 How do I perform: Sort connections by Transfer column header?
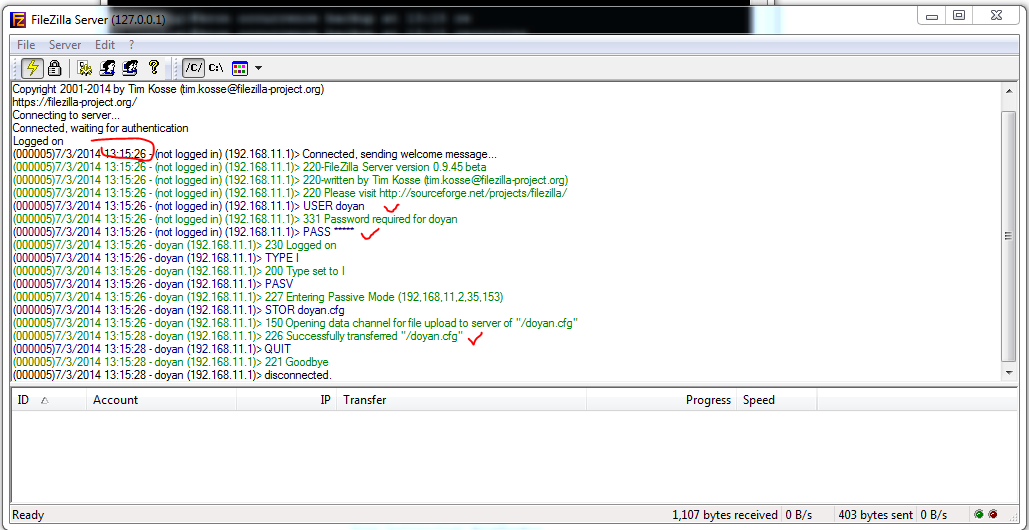pyautogui.click(x=461, y=399)
